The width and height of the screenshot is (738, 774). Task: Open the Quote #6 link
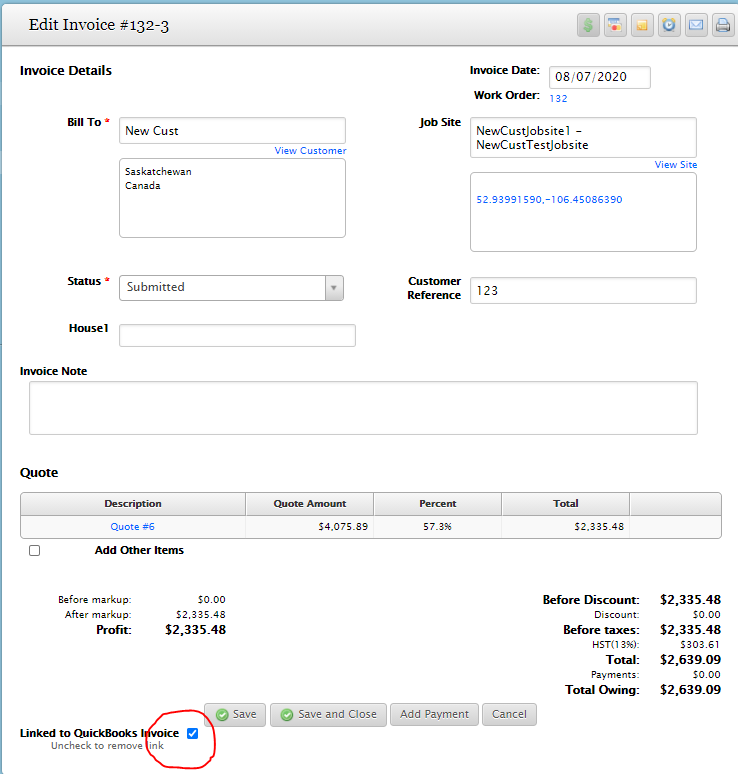tap(132, 527)
